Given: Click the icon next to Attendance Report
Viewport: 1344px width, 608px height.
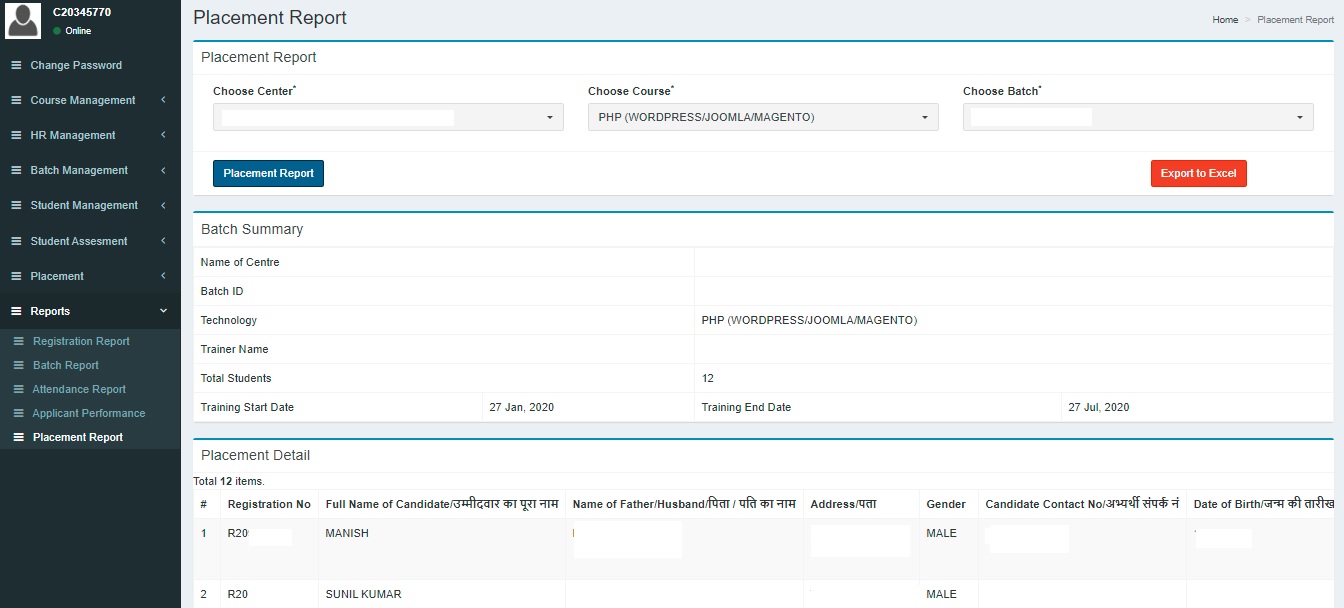Looking at the screenshot, I should click(18, 389).
